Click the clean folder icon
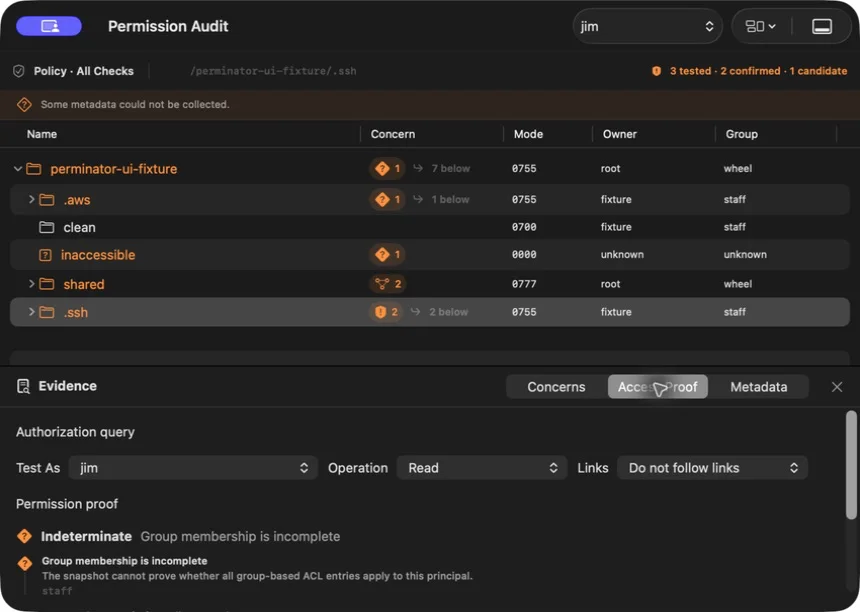This screenshot has height=612, width=860. pos(47,227)
